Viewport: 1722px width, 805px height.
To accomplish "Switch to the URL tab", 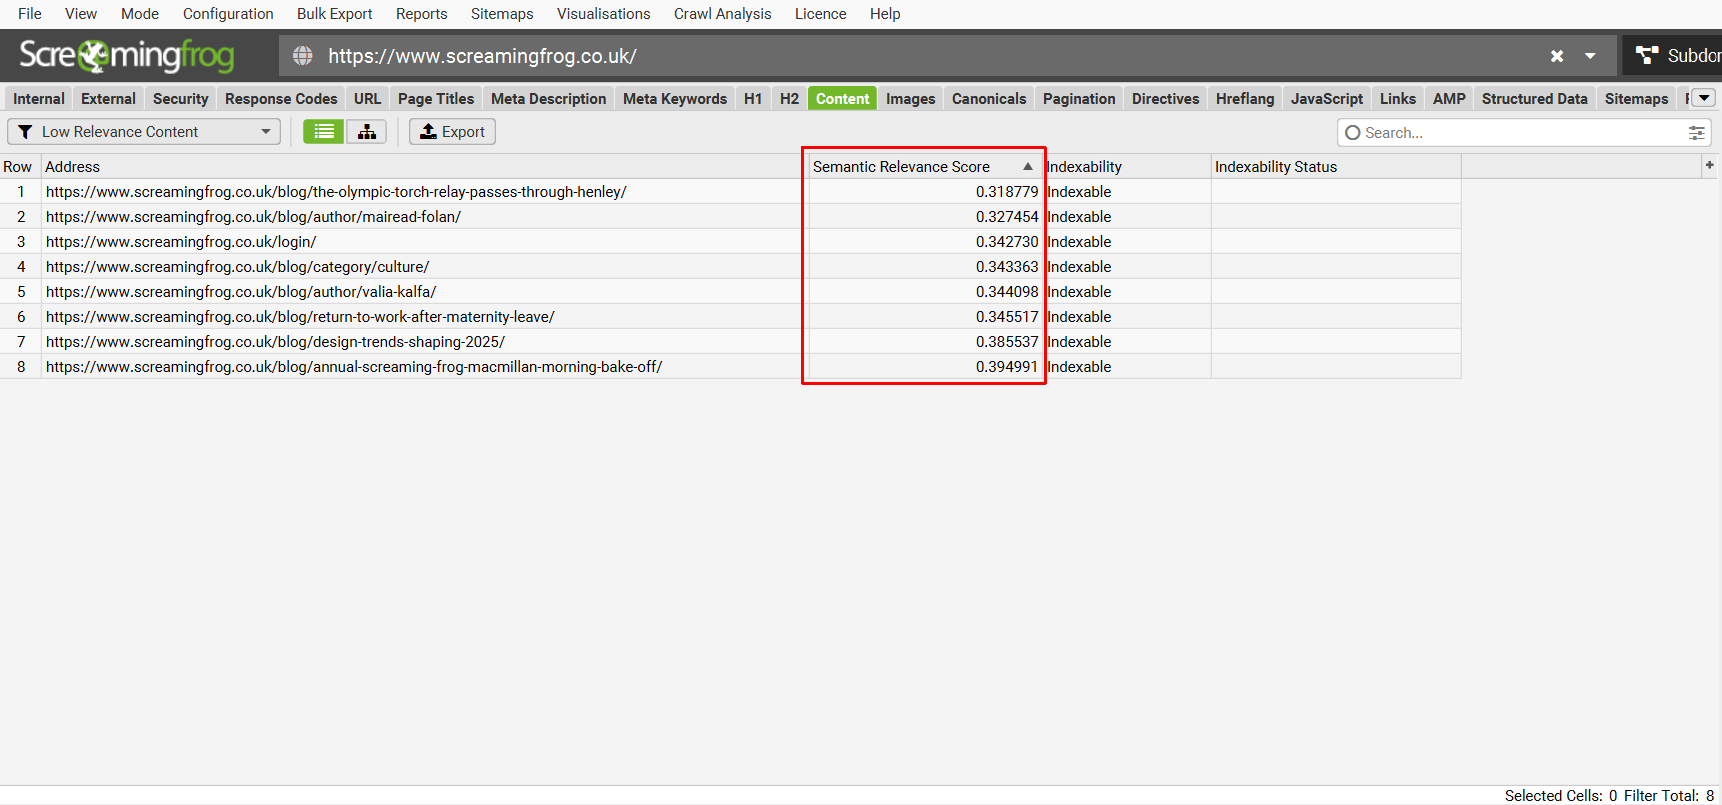I will coord(367,98).
